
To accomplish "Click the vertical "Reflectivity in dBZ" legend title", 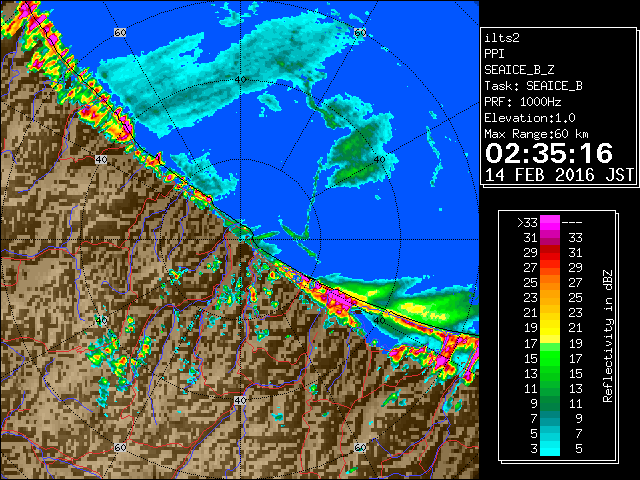I will click(x=607, y=336).
